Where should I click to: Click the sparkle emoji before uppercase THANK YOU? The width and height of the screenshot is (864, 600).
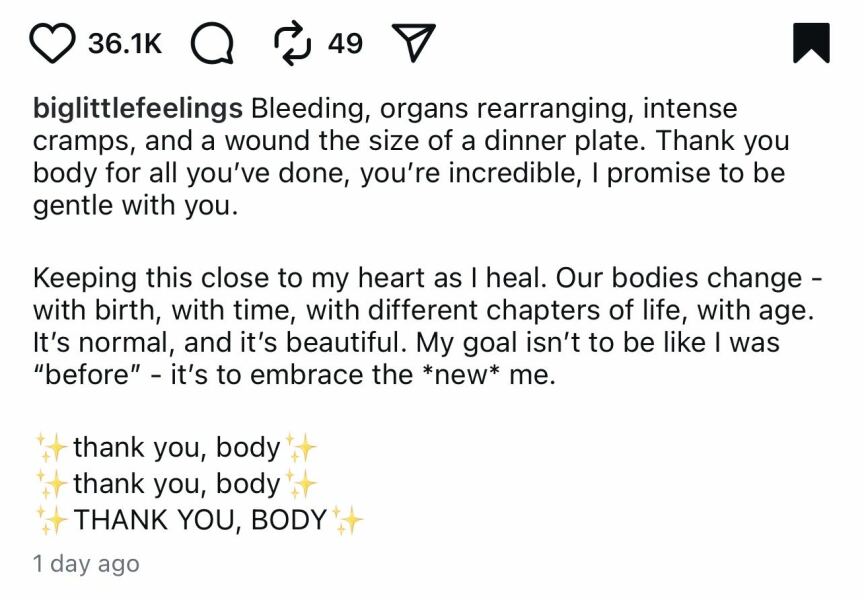click(50, 520)
